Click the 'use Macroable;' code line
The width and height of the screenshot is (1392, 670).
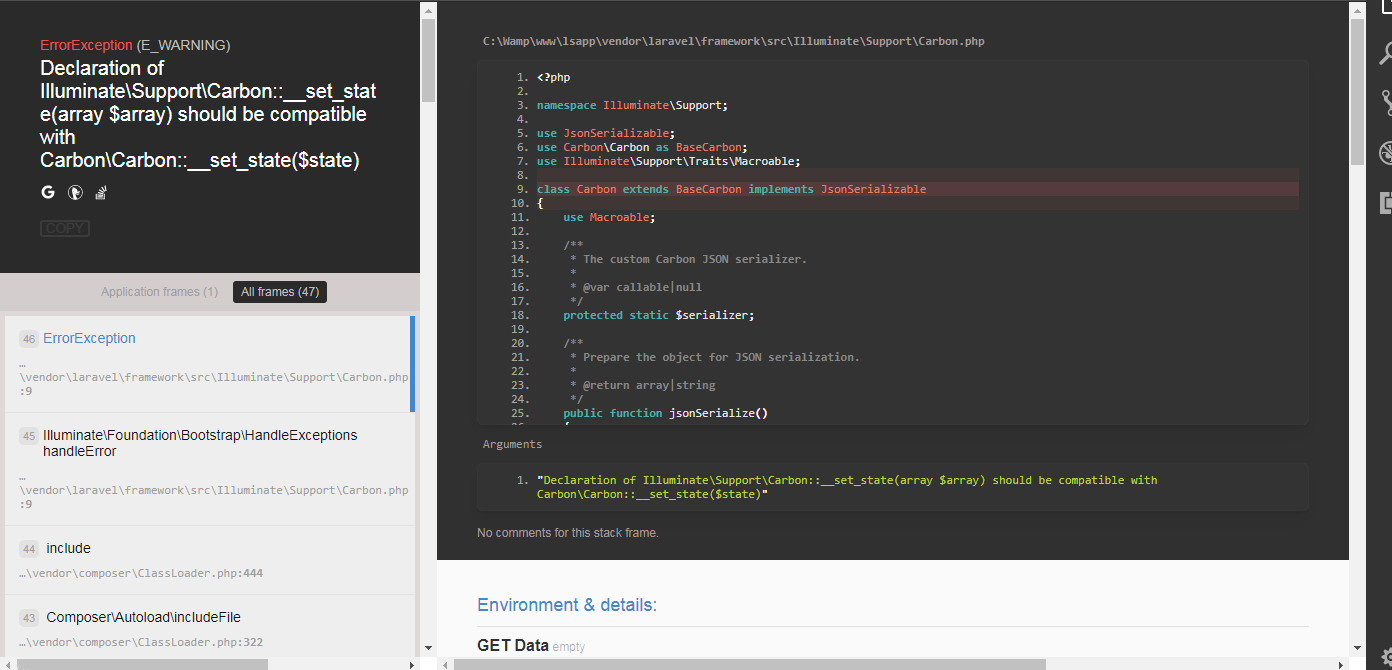(x=609, y=217)
